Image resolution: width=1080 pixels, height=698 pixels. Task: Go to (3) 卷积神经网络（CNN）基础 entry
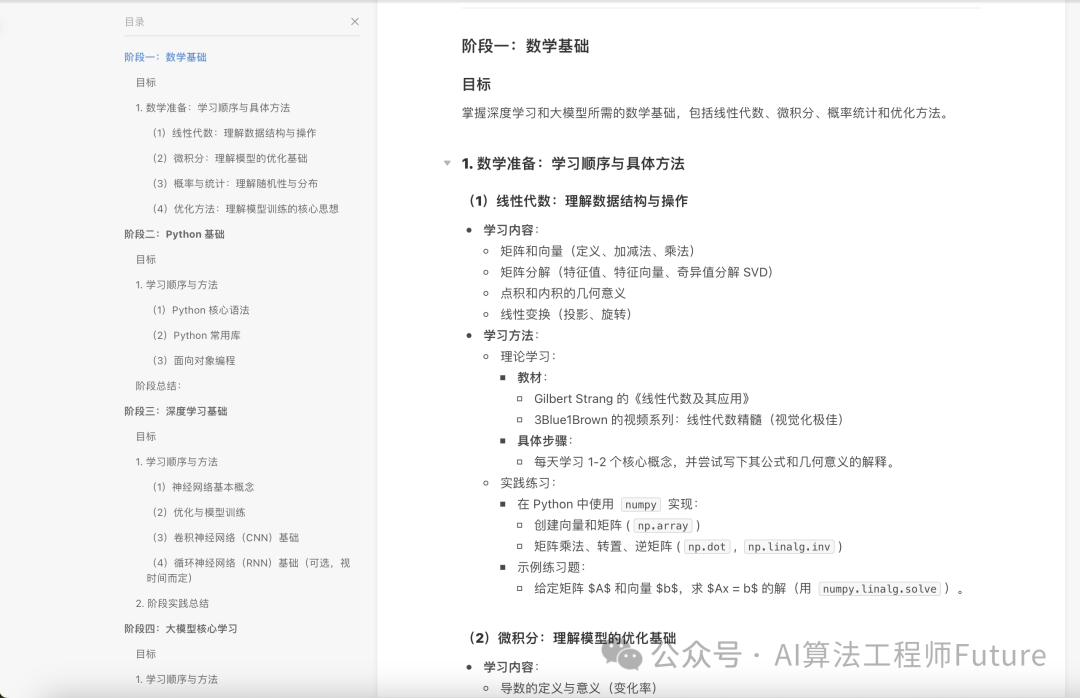pyautogui.click(x=225, y=537)
